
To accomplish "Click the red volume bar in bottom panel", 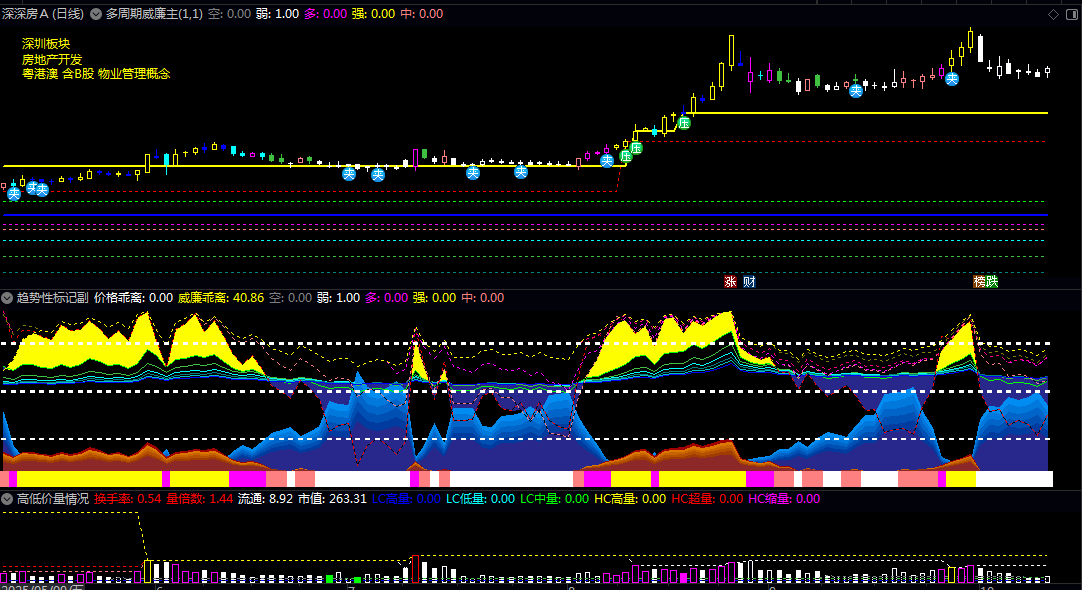I will tap(415, 569).
